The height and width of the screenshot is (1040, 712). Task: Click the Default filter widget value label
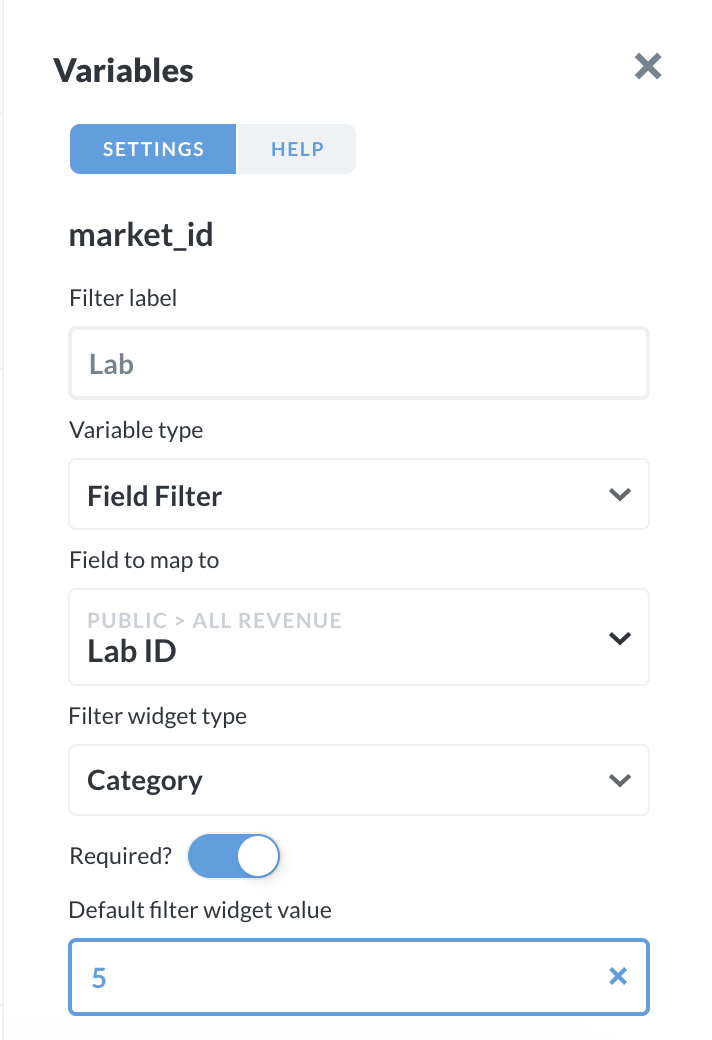tap(200, 910)
